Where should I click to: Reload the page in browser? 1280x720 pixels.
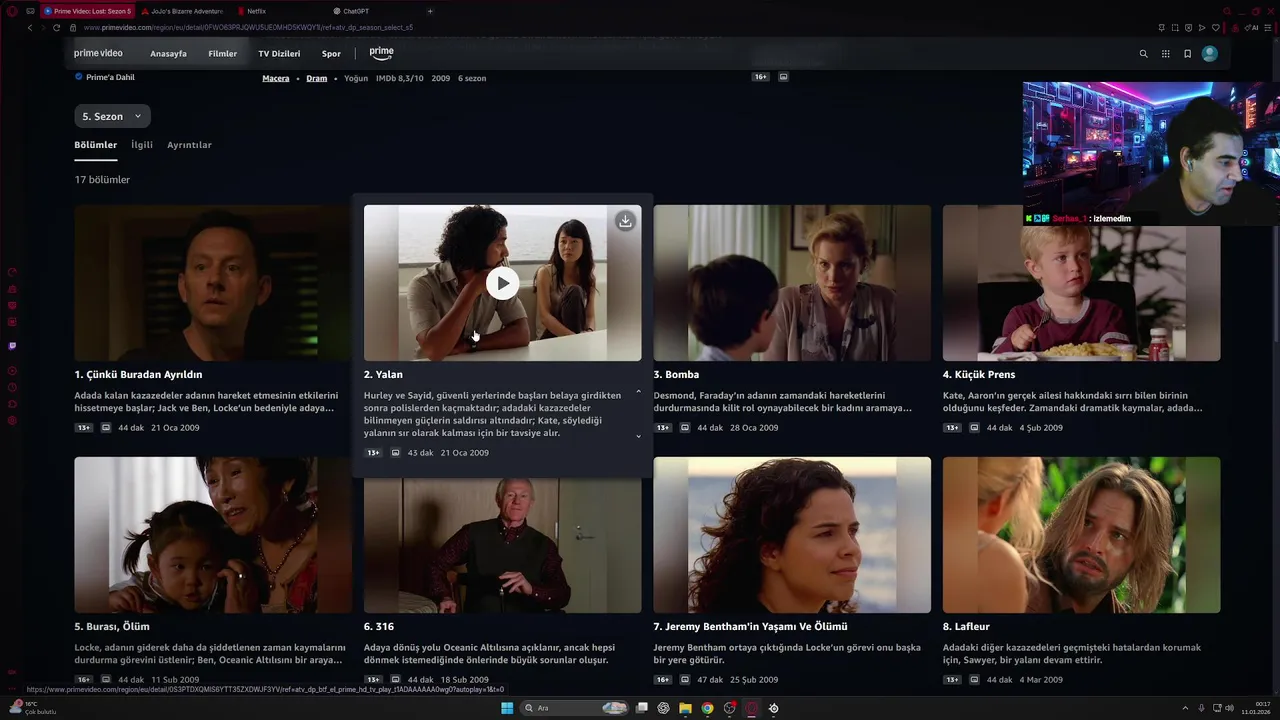click(x=56, y=27)
